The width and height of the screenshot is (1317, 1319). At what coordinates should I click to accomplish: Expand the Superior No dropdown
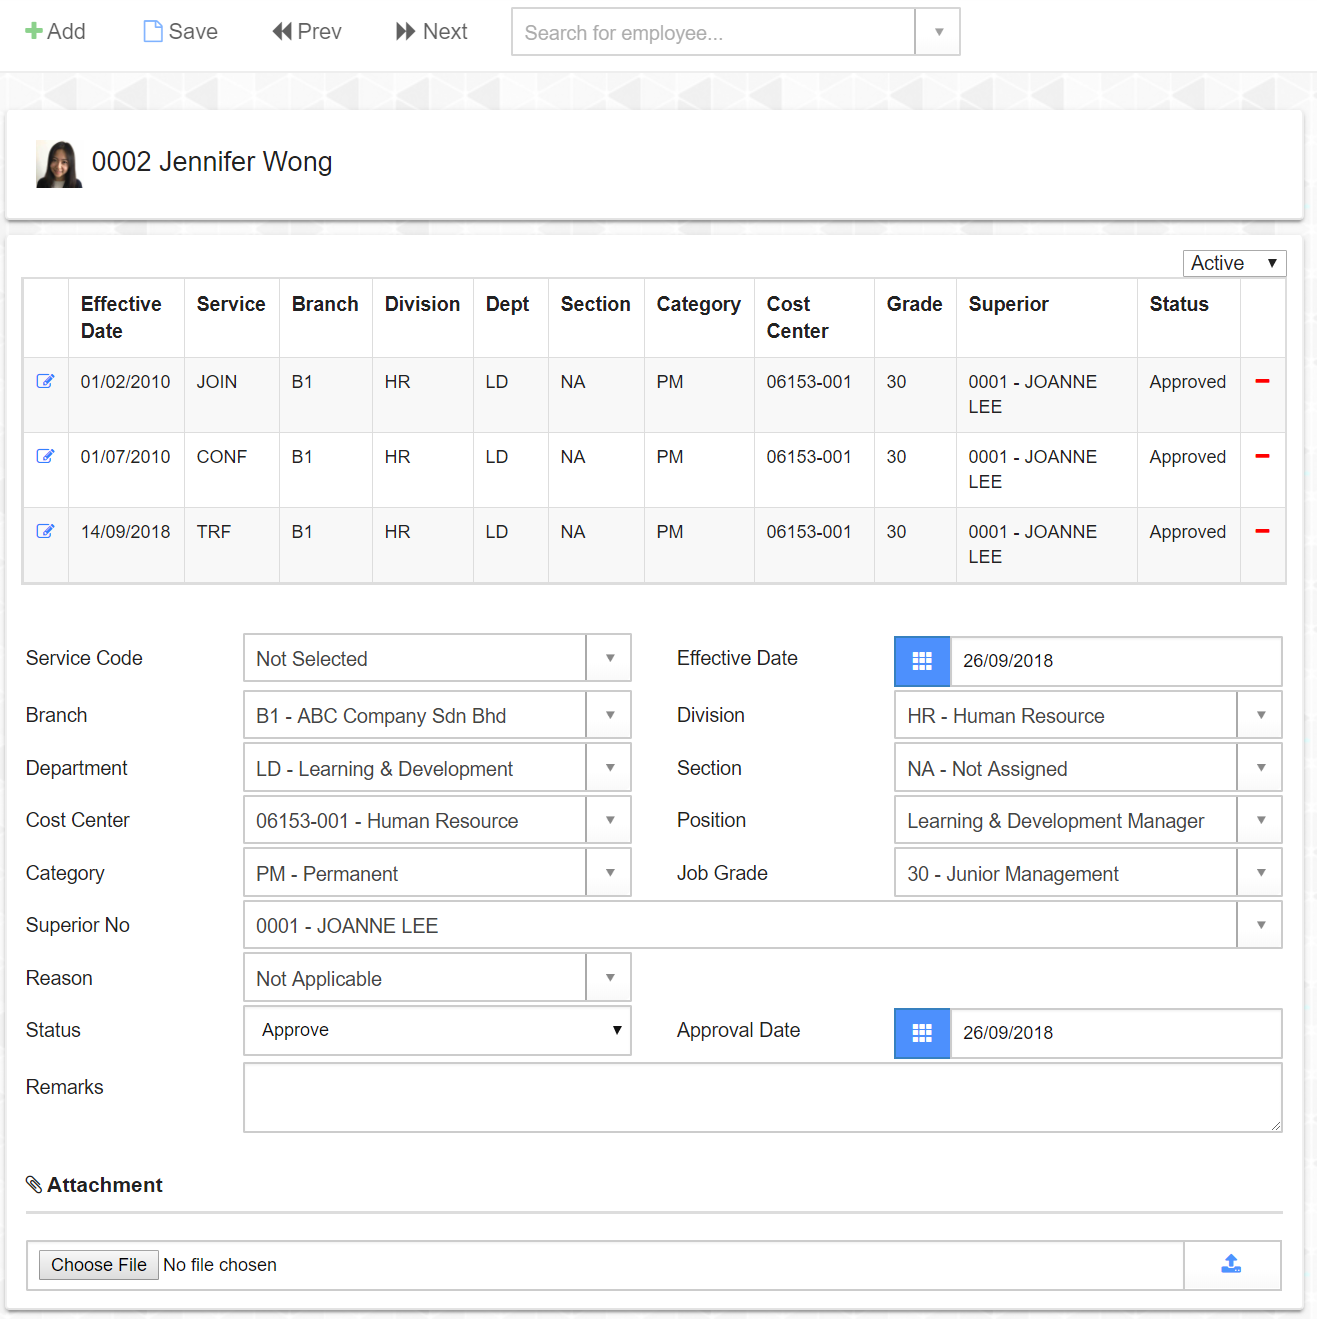tap(1260, 925)
